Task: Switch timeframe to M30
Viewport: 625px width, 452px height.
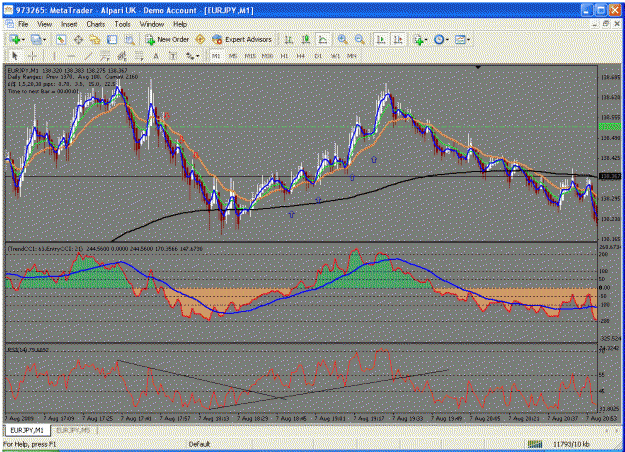Action: 267,56
